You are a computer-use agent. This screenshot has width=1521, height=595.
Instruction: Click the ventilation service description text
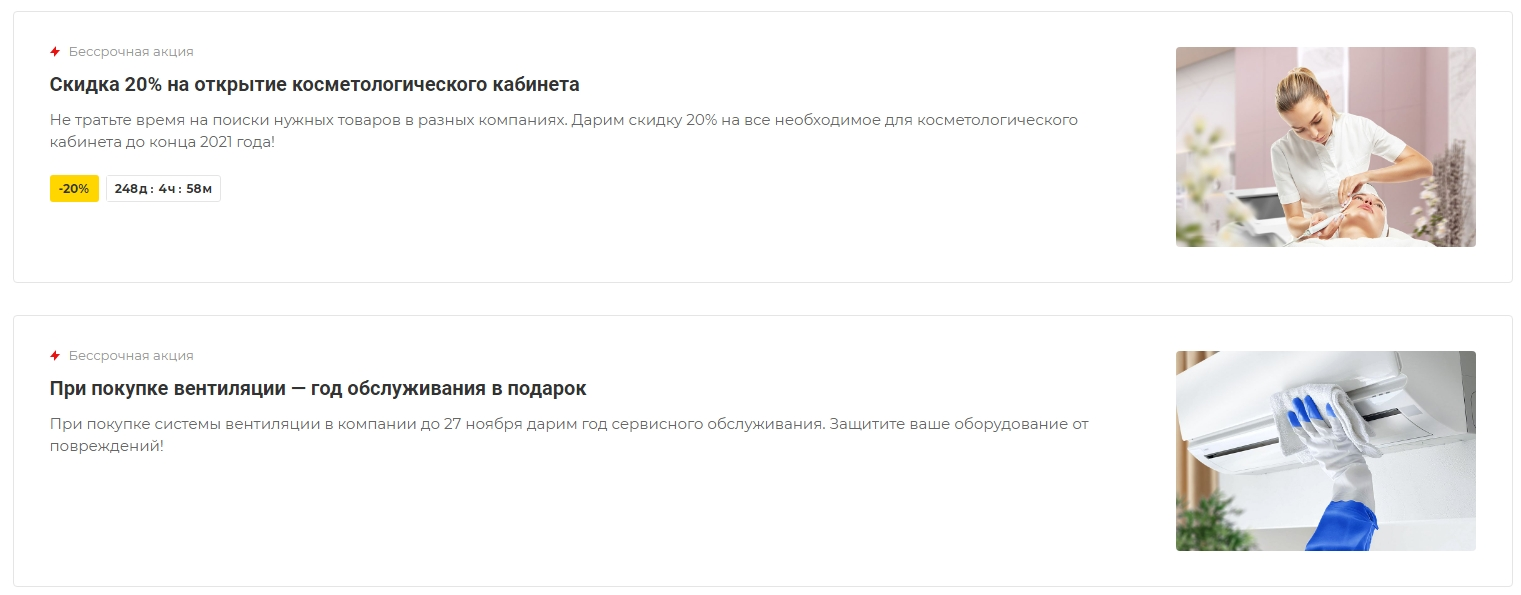click(569, 435)
